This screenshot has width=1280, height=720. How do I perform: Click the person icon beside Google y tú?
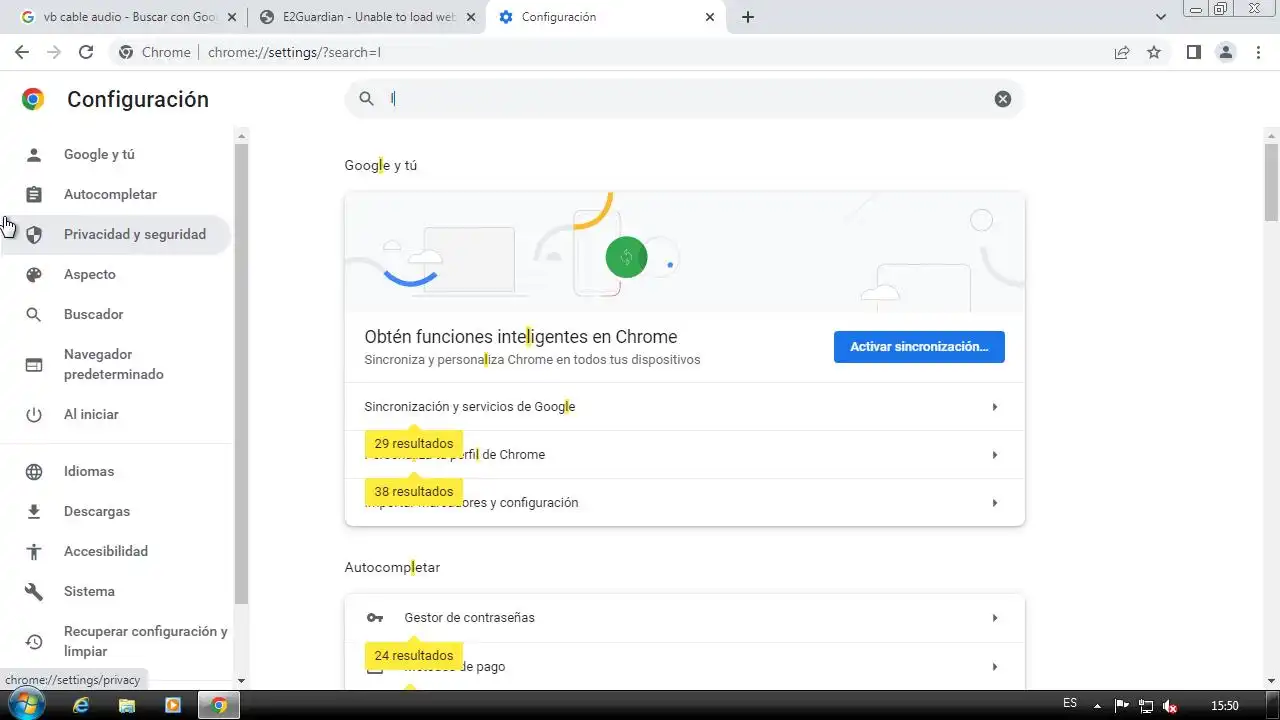(34, 154)
